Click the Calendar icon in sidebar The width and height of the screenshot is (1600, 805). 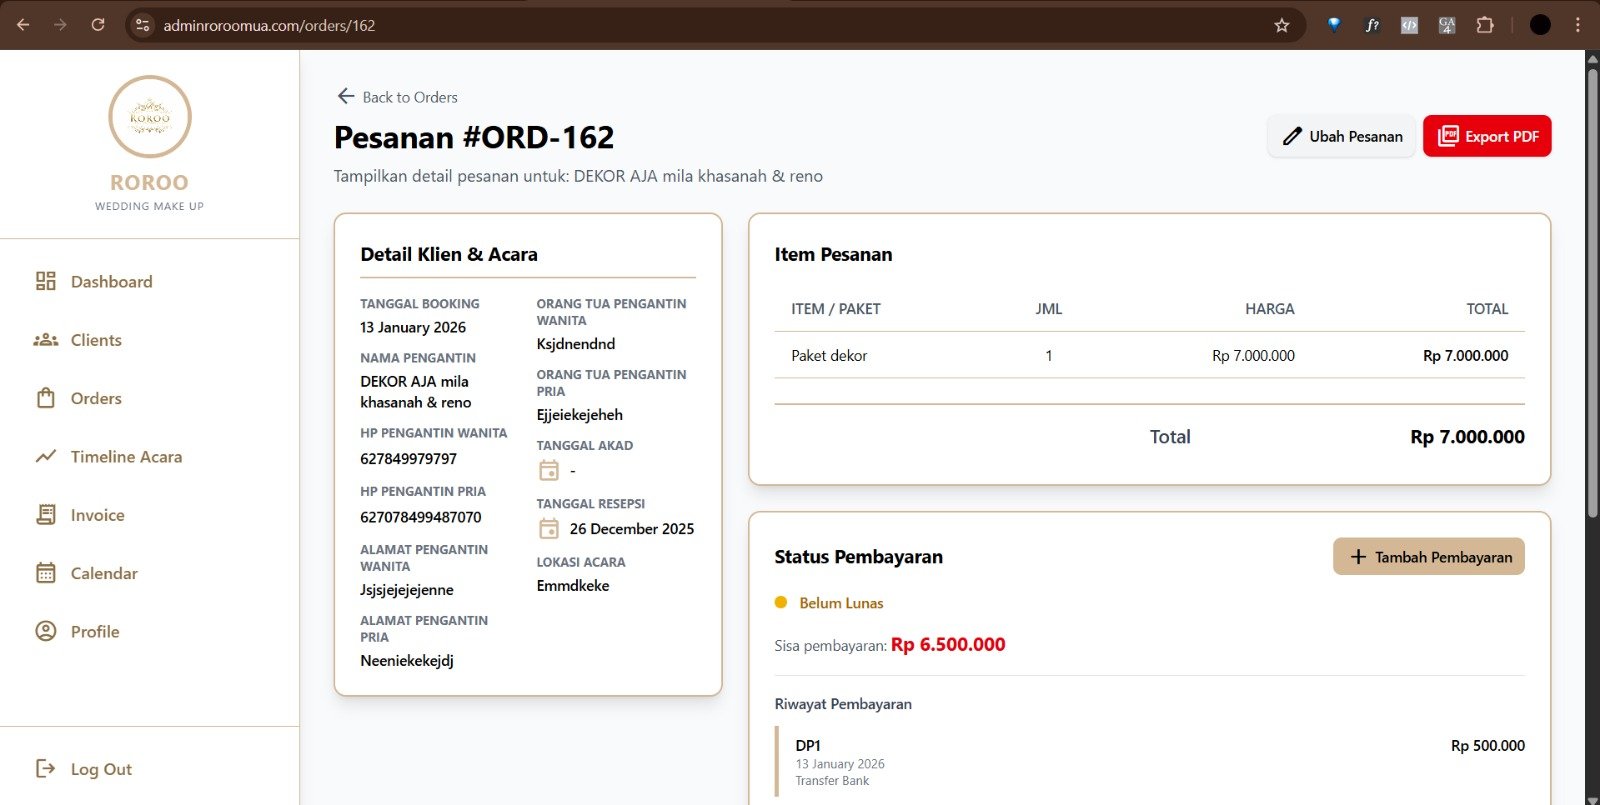click(x=46, y=573)
